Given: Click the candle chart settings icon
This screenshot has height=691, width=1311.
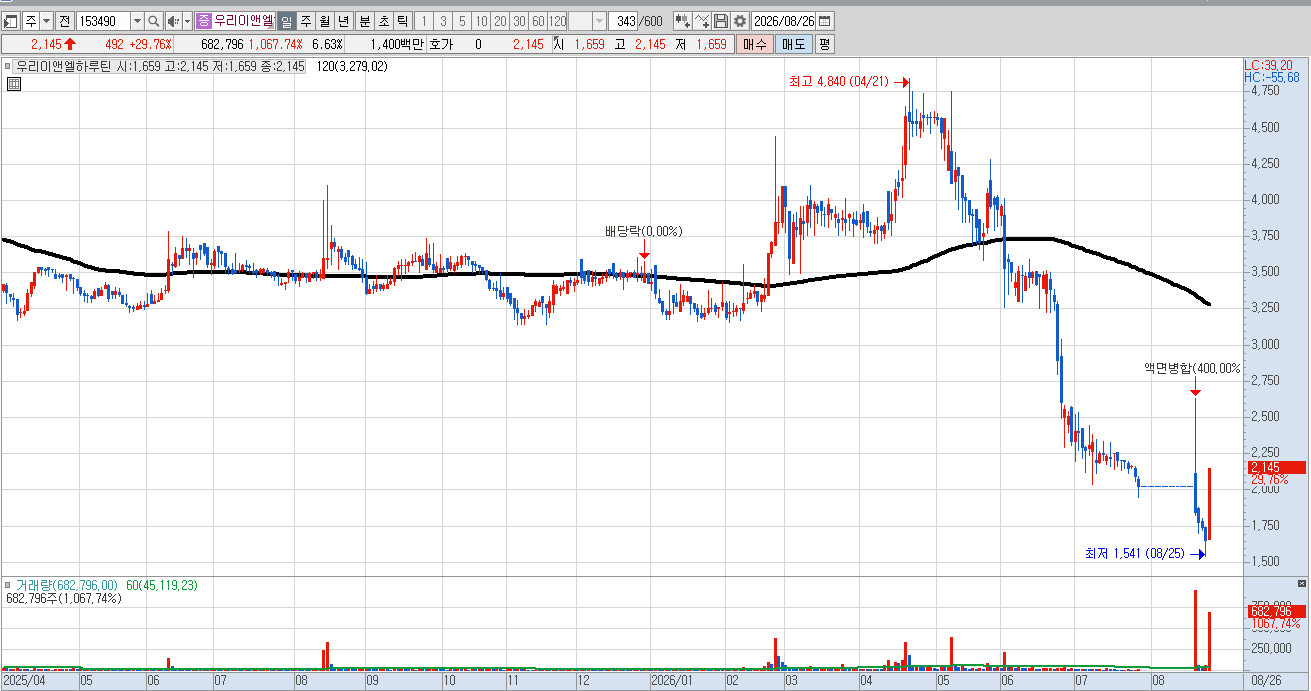Looking at the screenshot, I should point(682,21).
